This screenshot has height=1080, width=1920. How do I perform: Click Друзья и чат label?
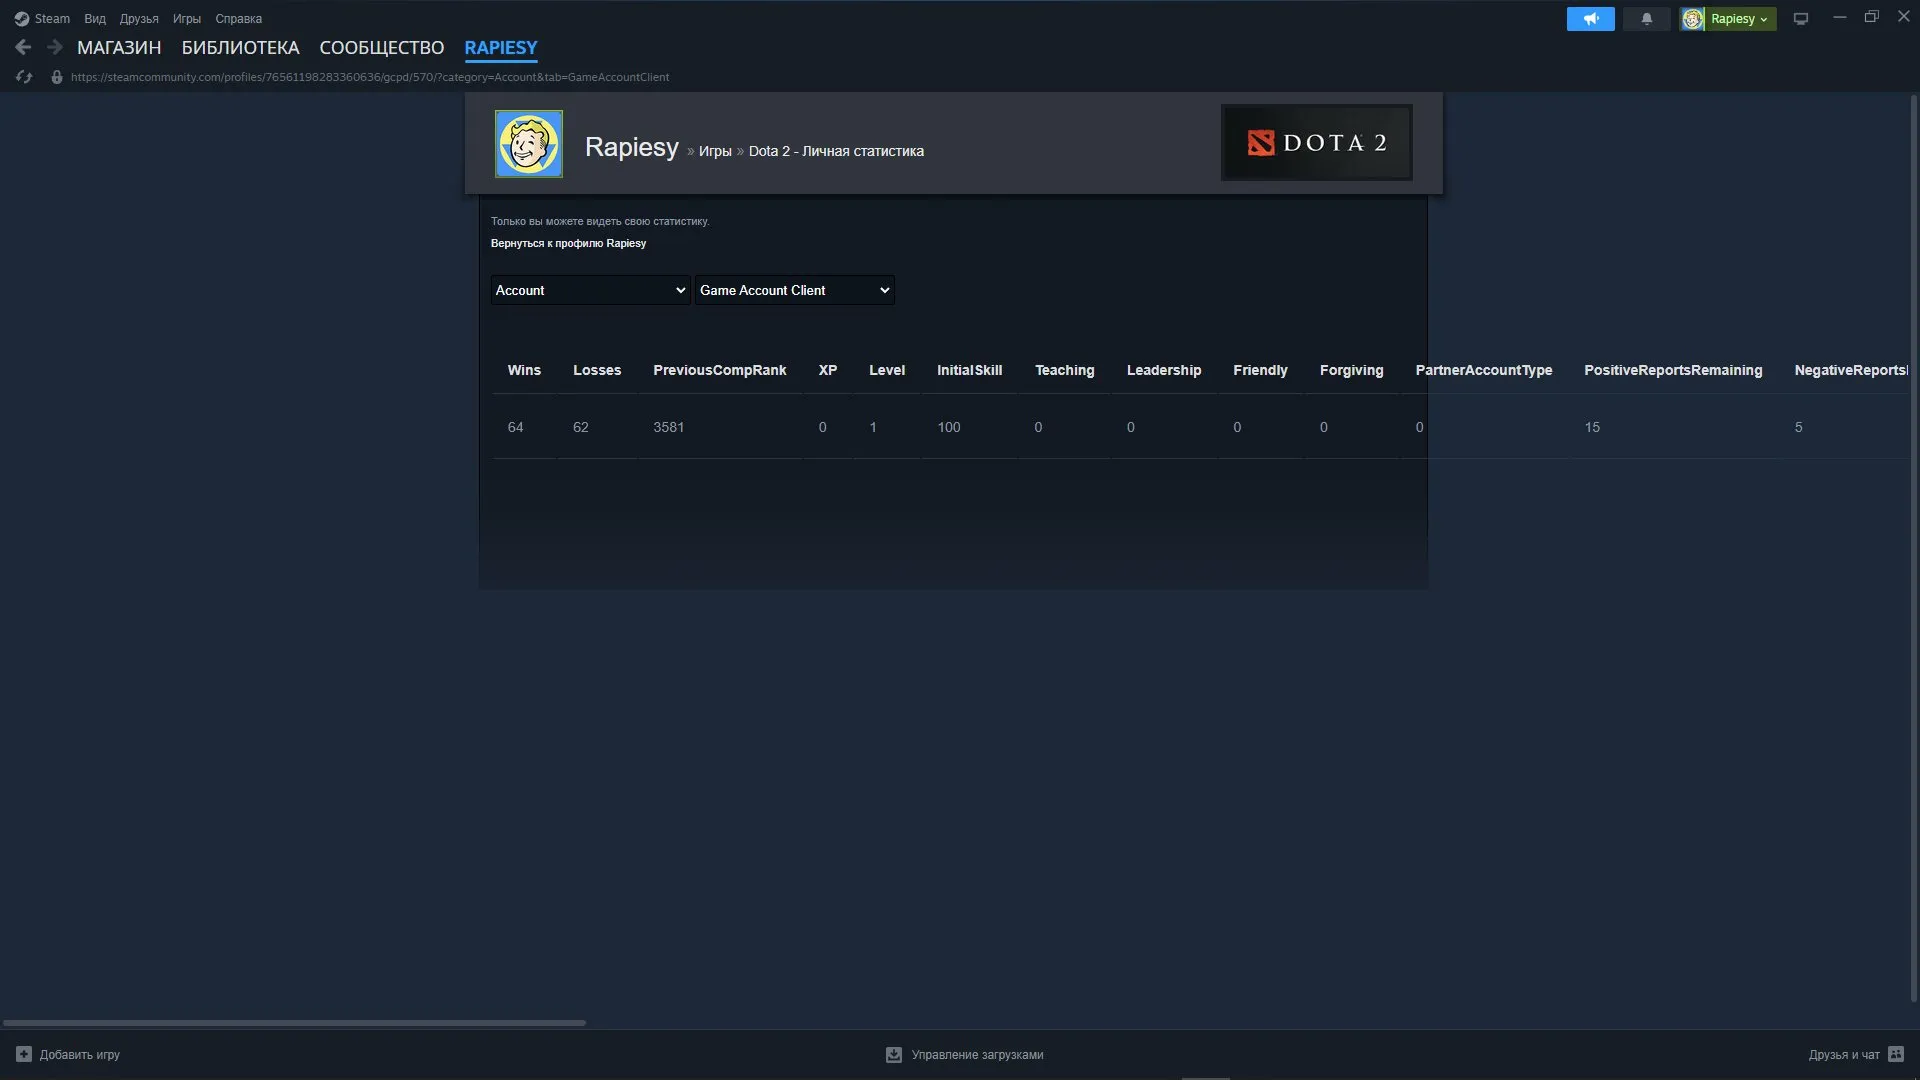[1844, 1054]
